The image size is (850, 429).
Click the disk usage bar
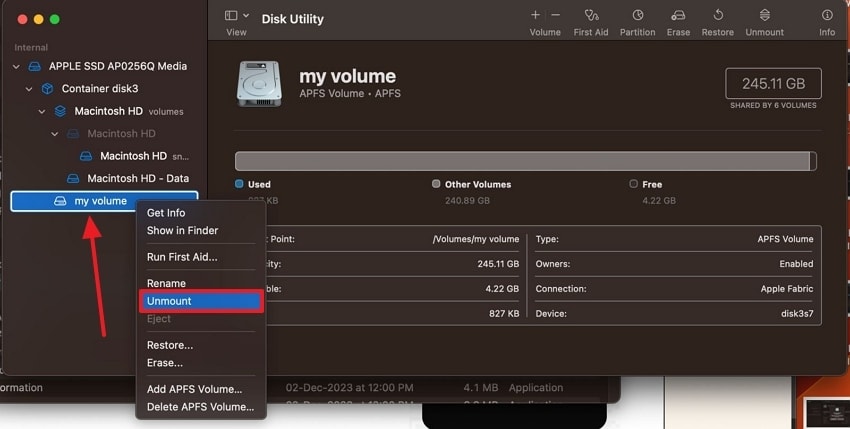(525, 161)
